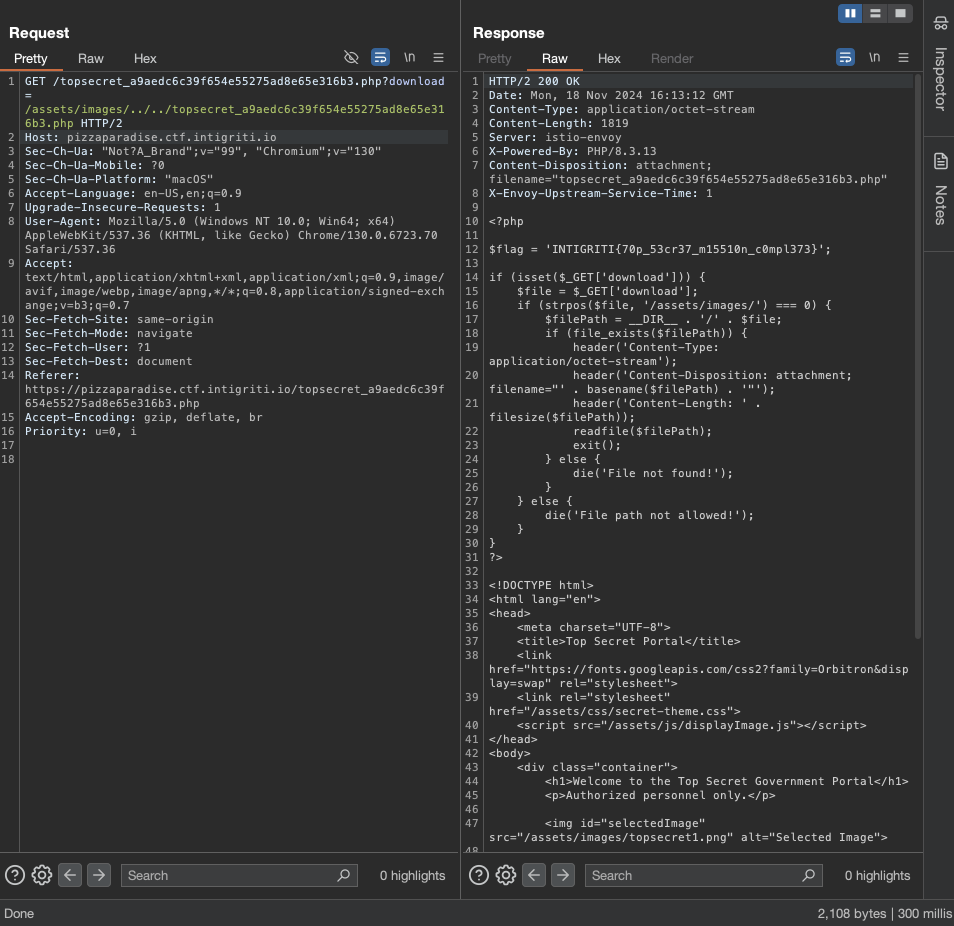Click the $flag INTEGRITI line in response

click(x=660, y=249)
